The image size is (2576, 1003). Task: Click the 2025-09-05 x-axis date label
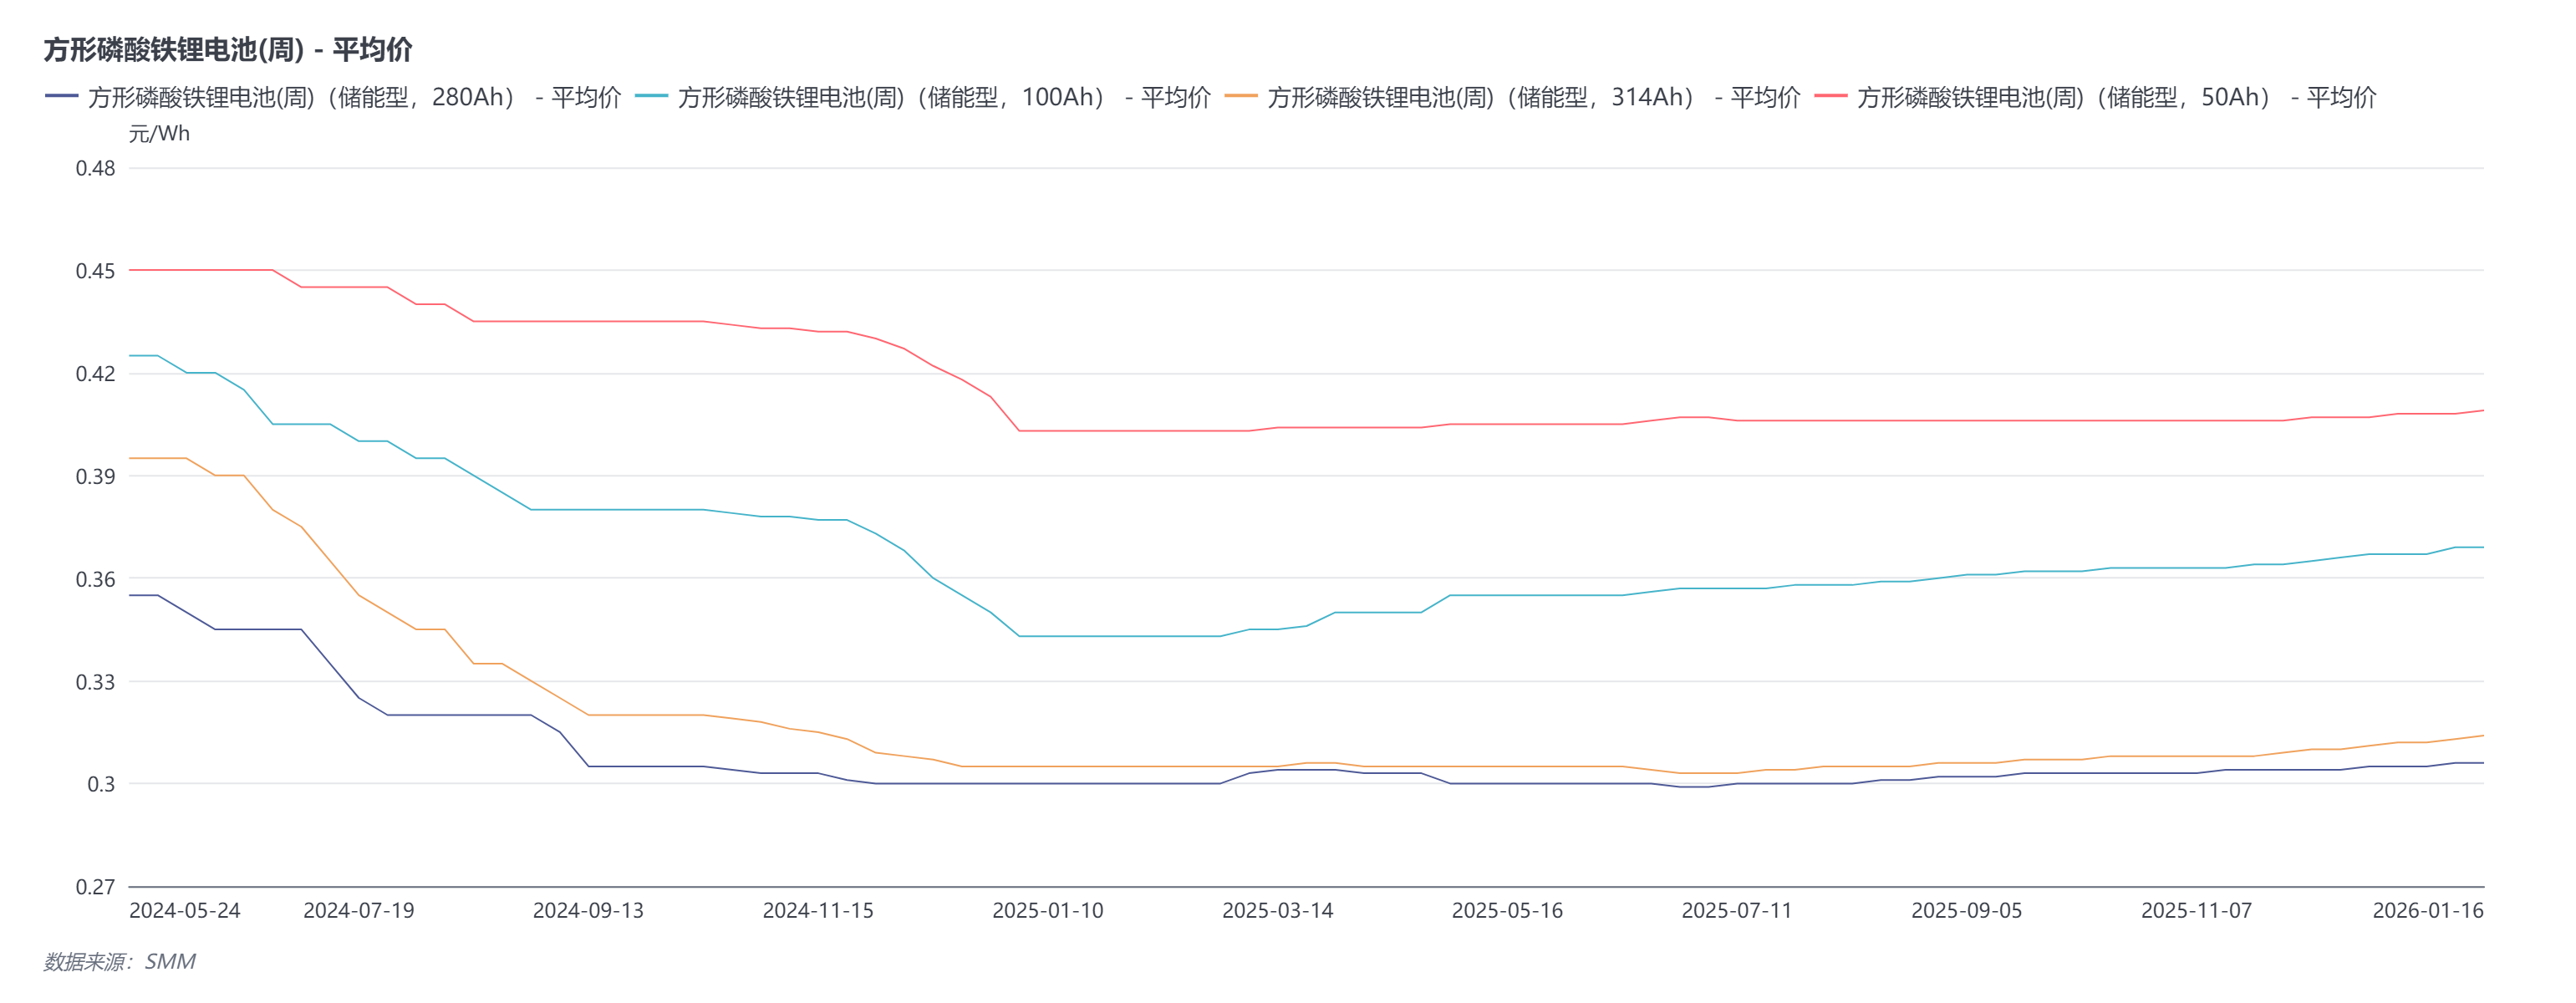(x=1966, y=910)
